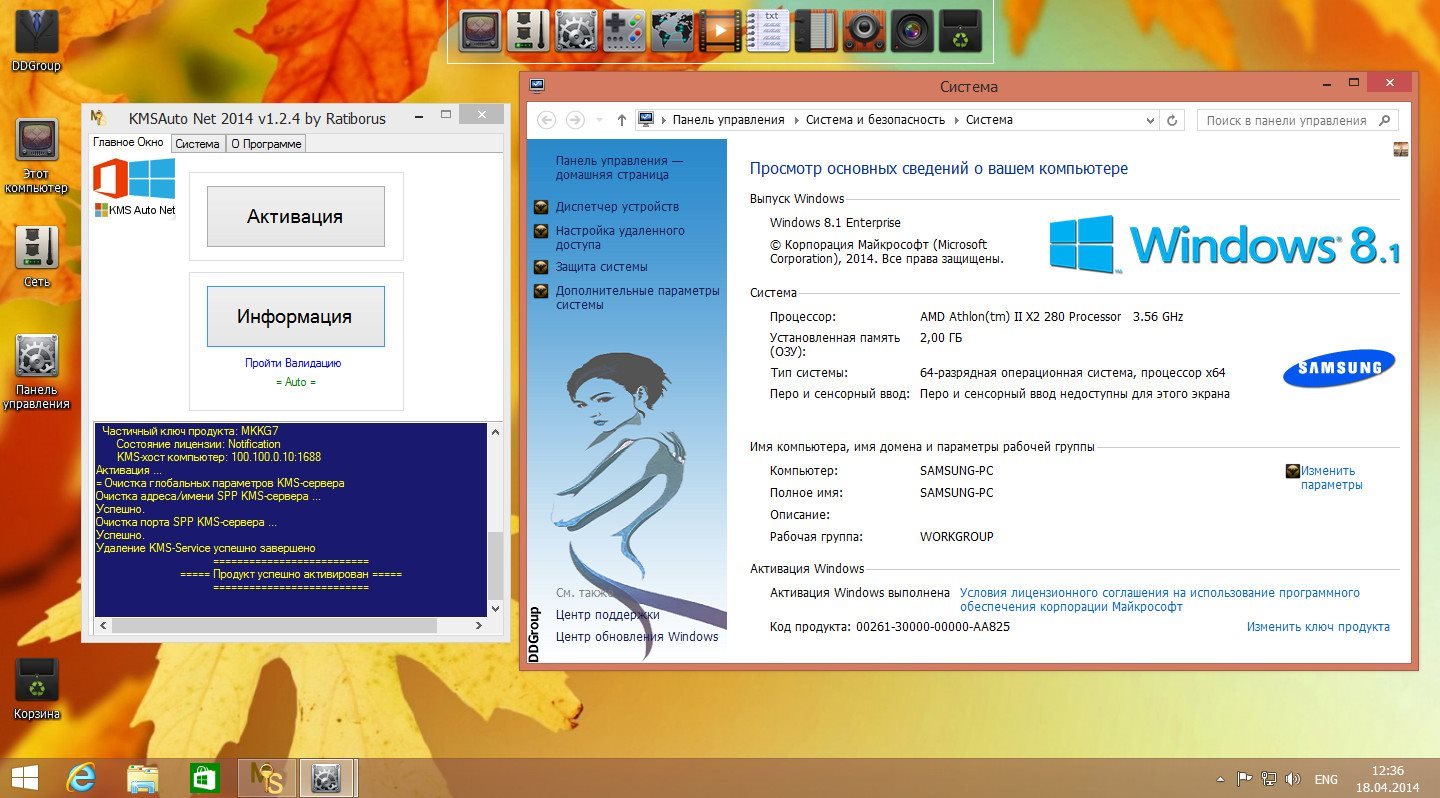The width and height of the screenshot is (1440, 798).
Task: Open the black notebook icon in the top dock
Action: 816,31
